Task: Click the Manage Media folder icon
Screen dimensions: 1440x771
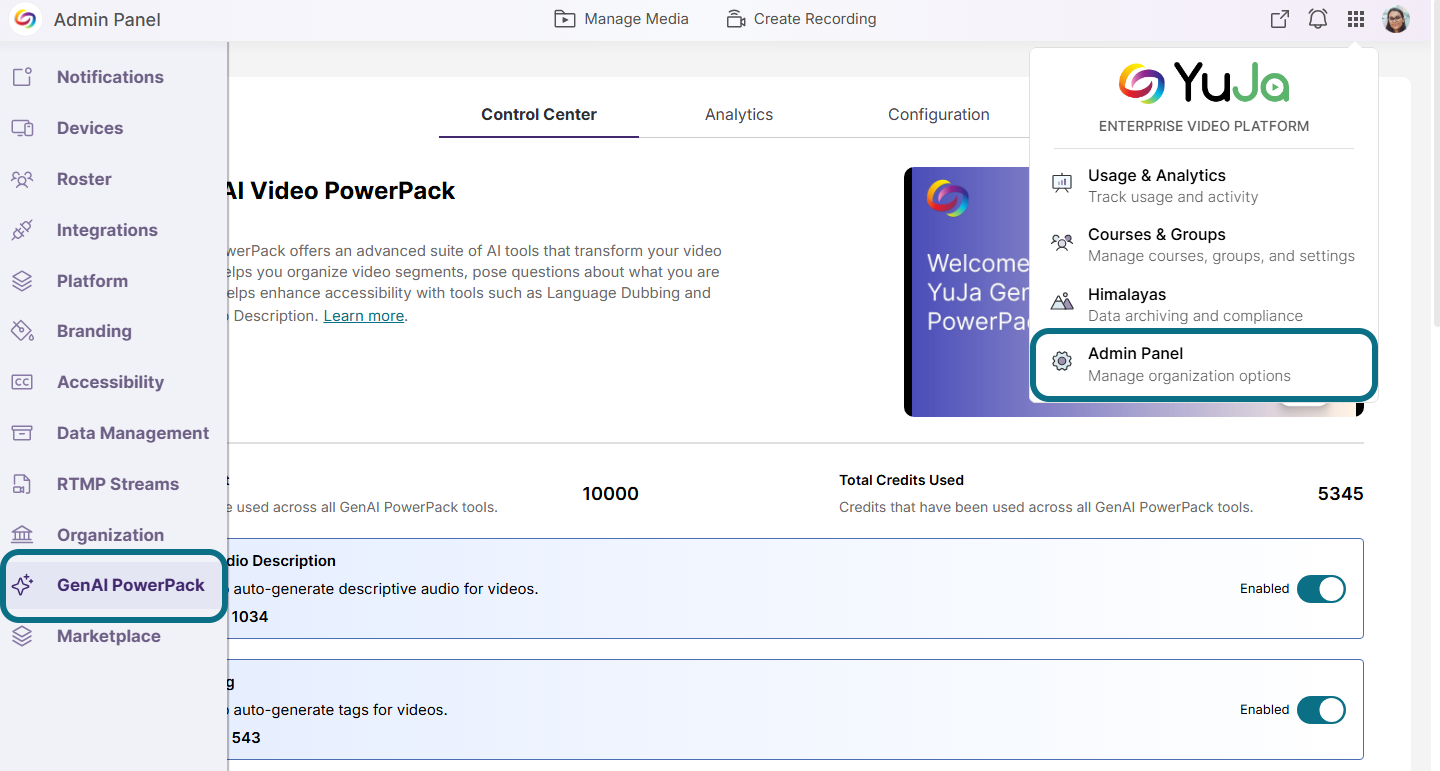Action: tap(565, 19)
